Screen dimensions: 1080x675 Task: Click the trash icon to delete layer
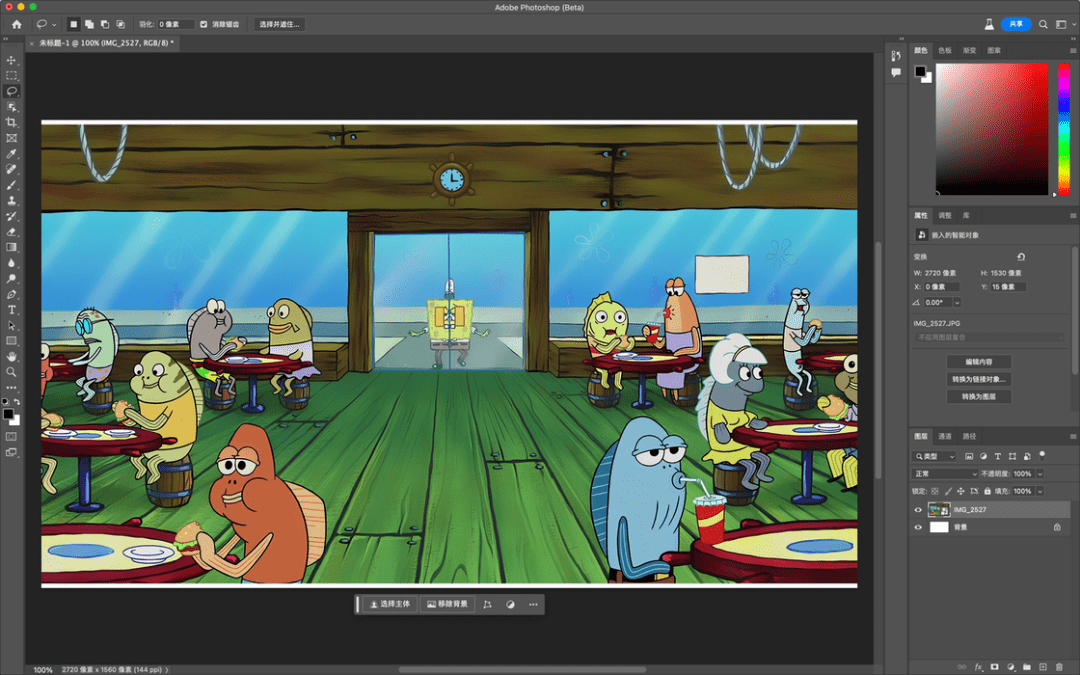[x=1059, y=667]
